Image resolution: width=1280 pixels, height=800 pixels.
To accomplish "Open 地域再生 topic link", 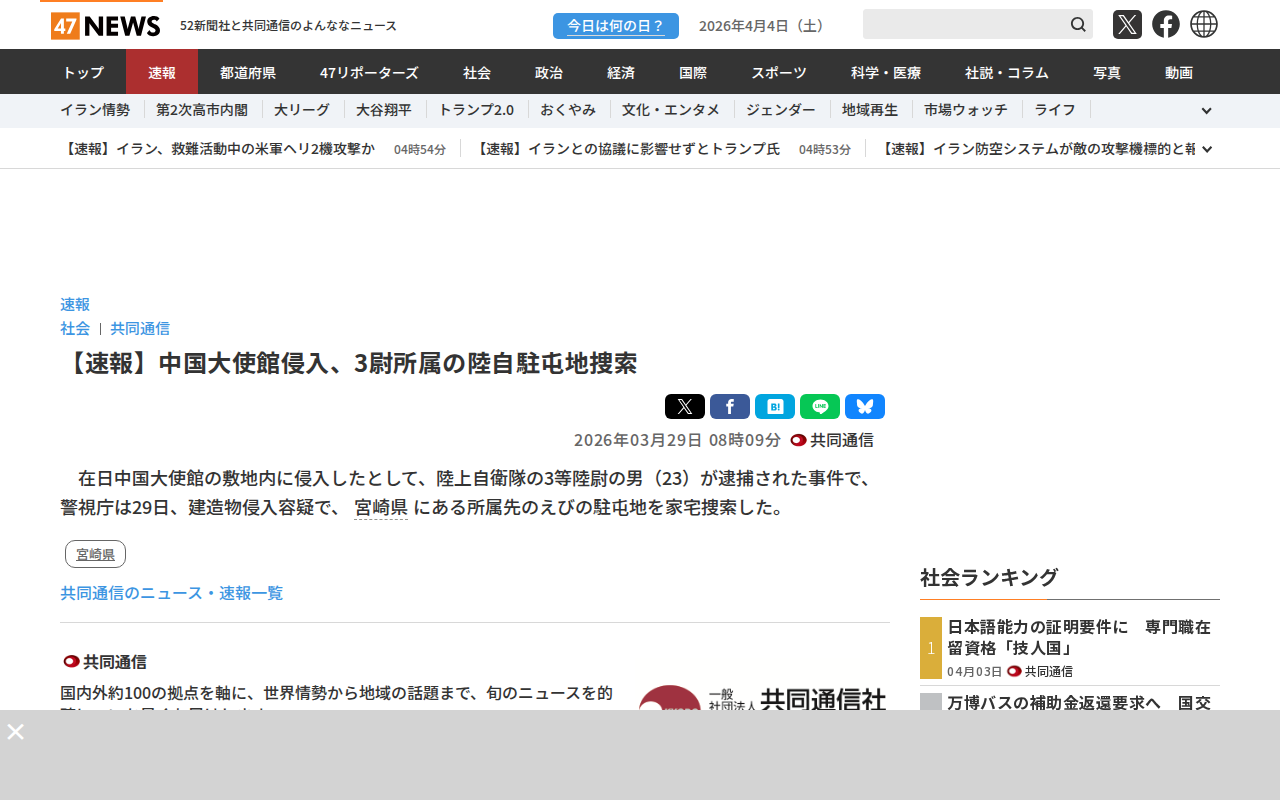I will [x=870, y=110].
